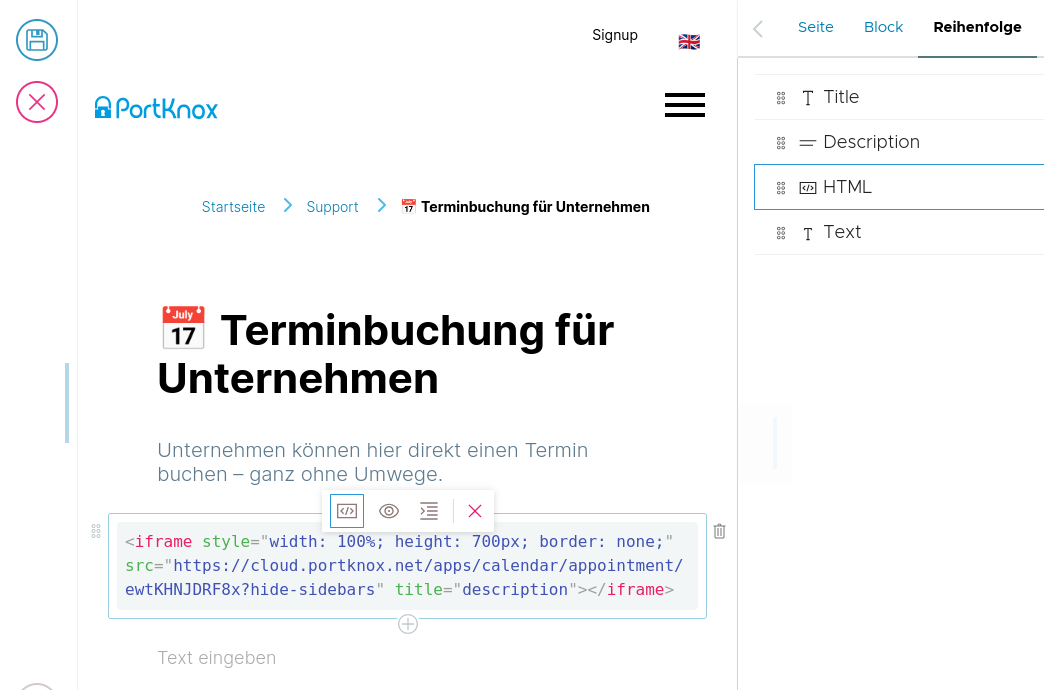
Task: Click the pink cancel circle icon
Action: (37, 102)
